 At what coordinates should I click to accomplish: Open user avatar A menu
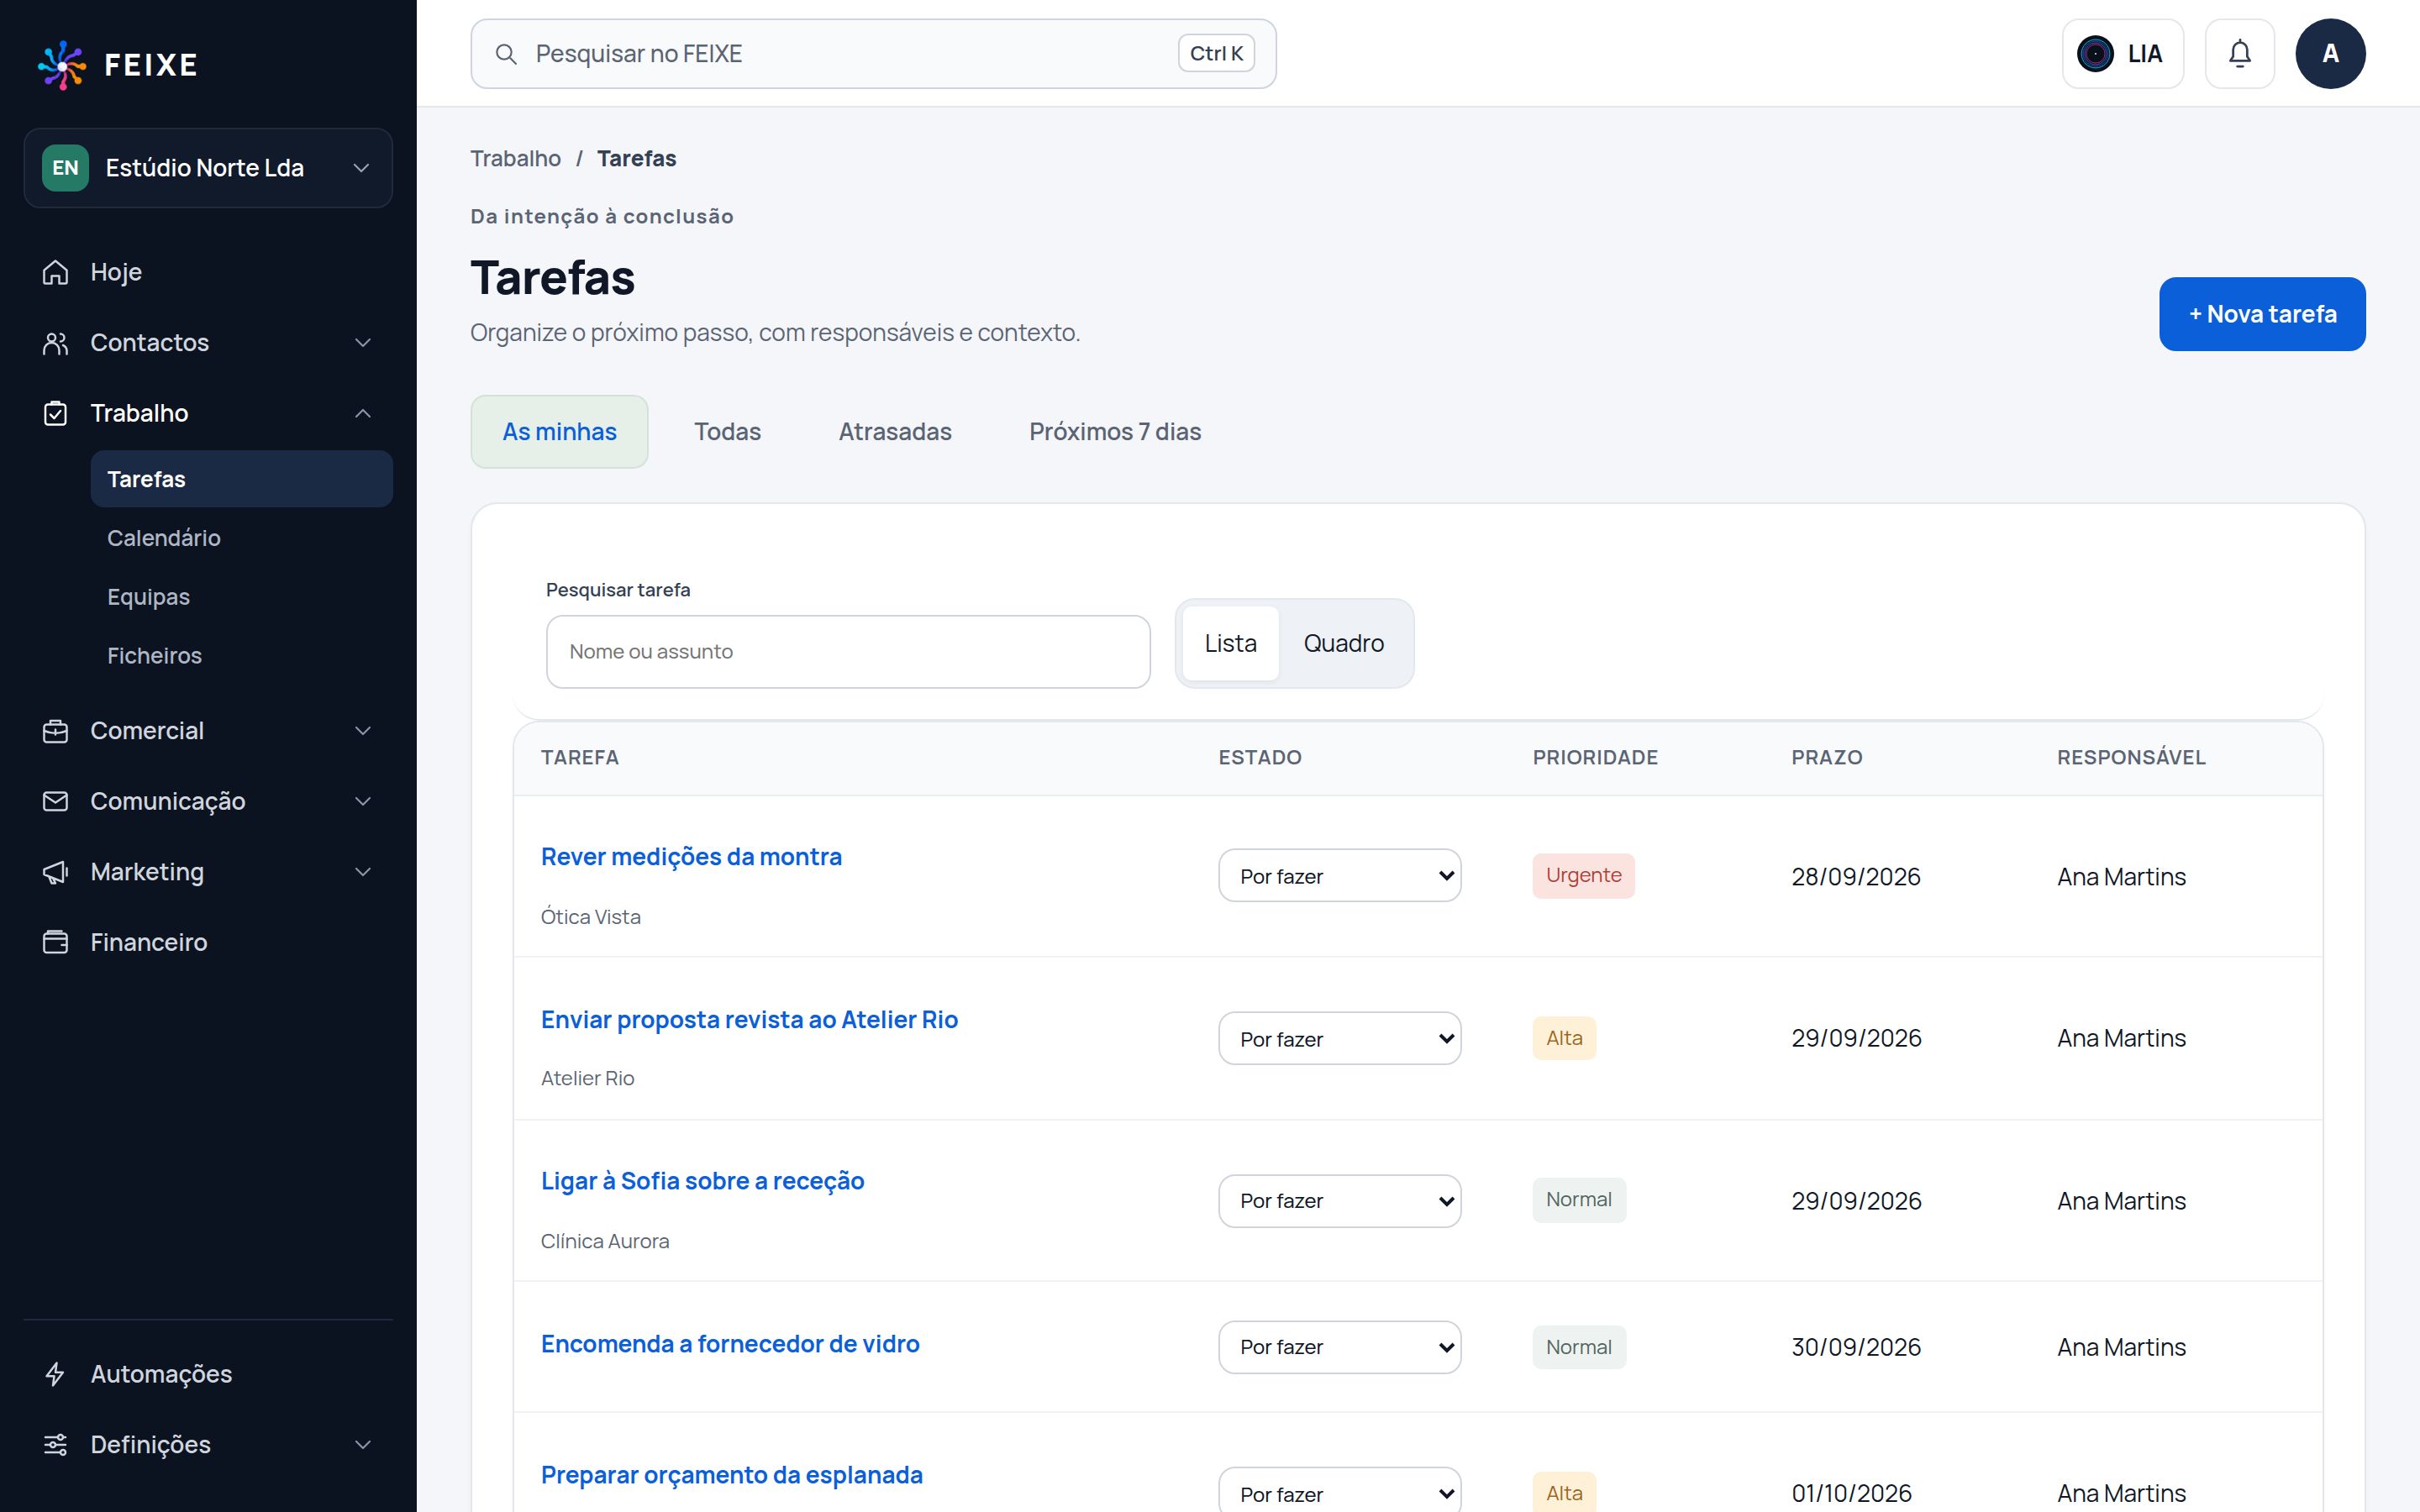click(x=2330, y=54)
